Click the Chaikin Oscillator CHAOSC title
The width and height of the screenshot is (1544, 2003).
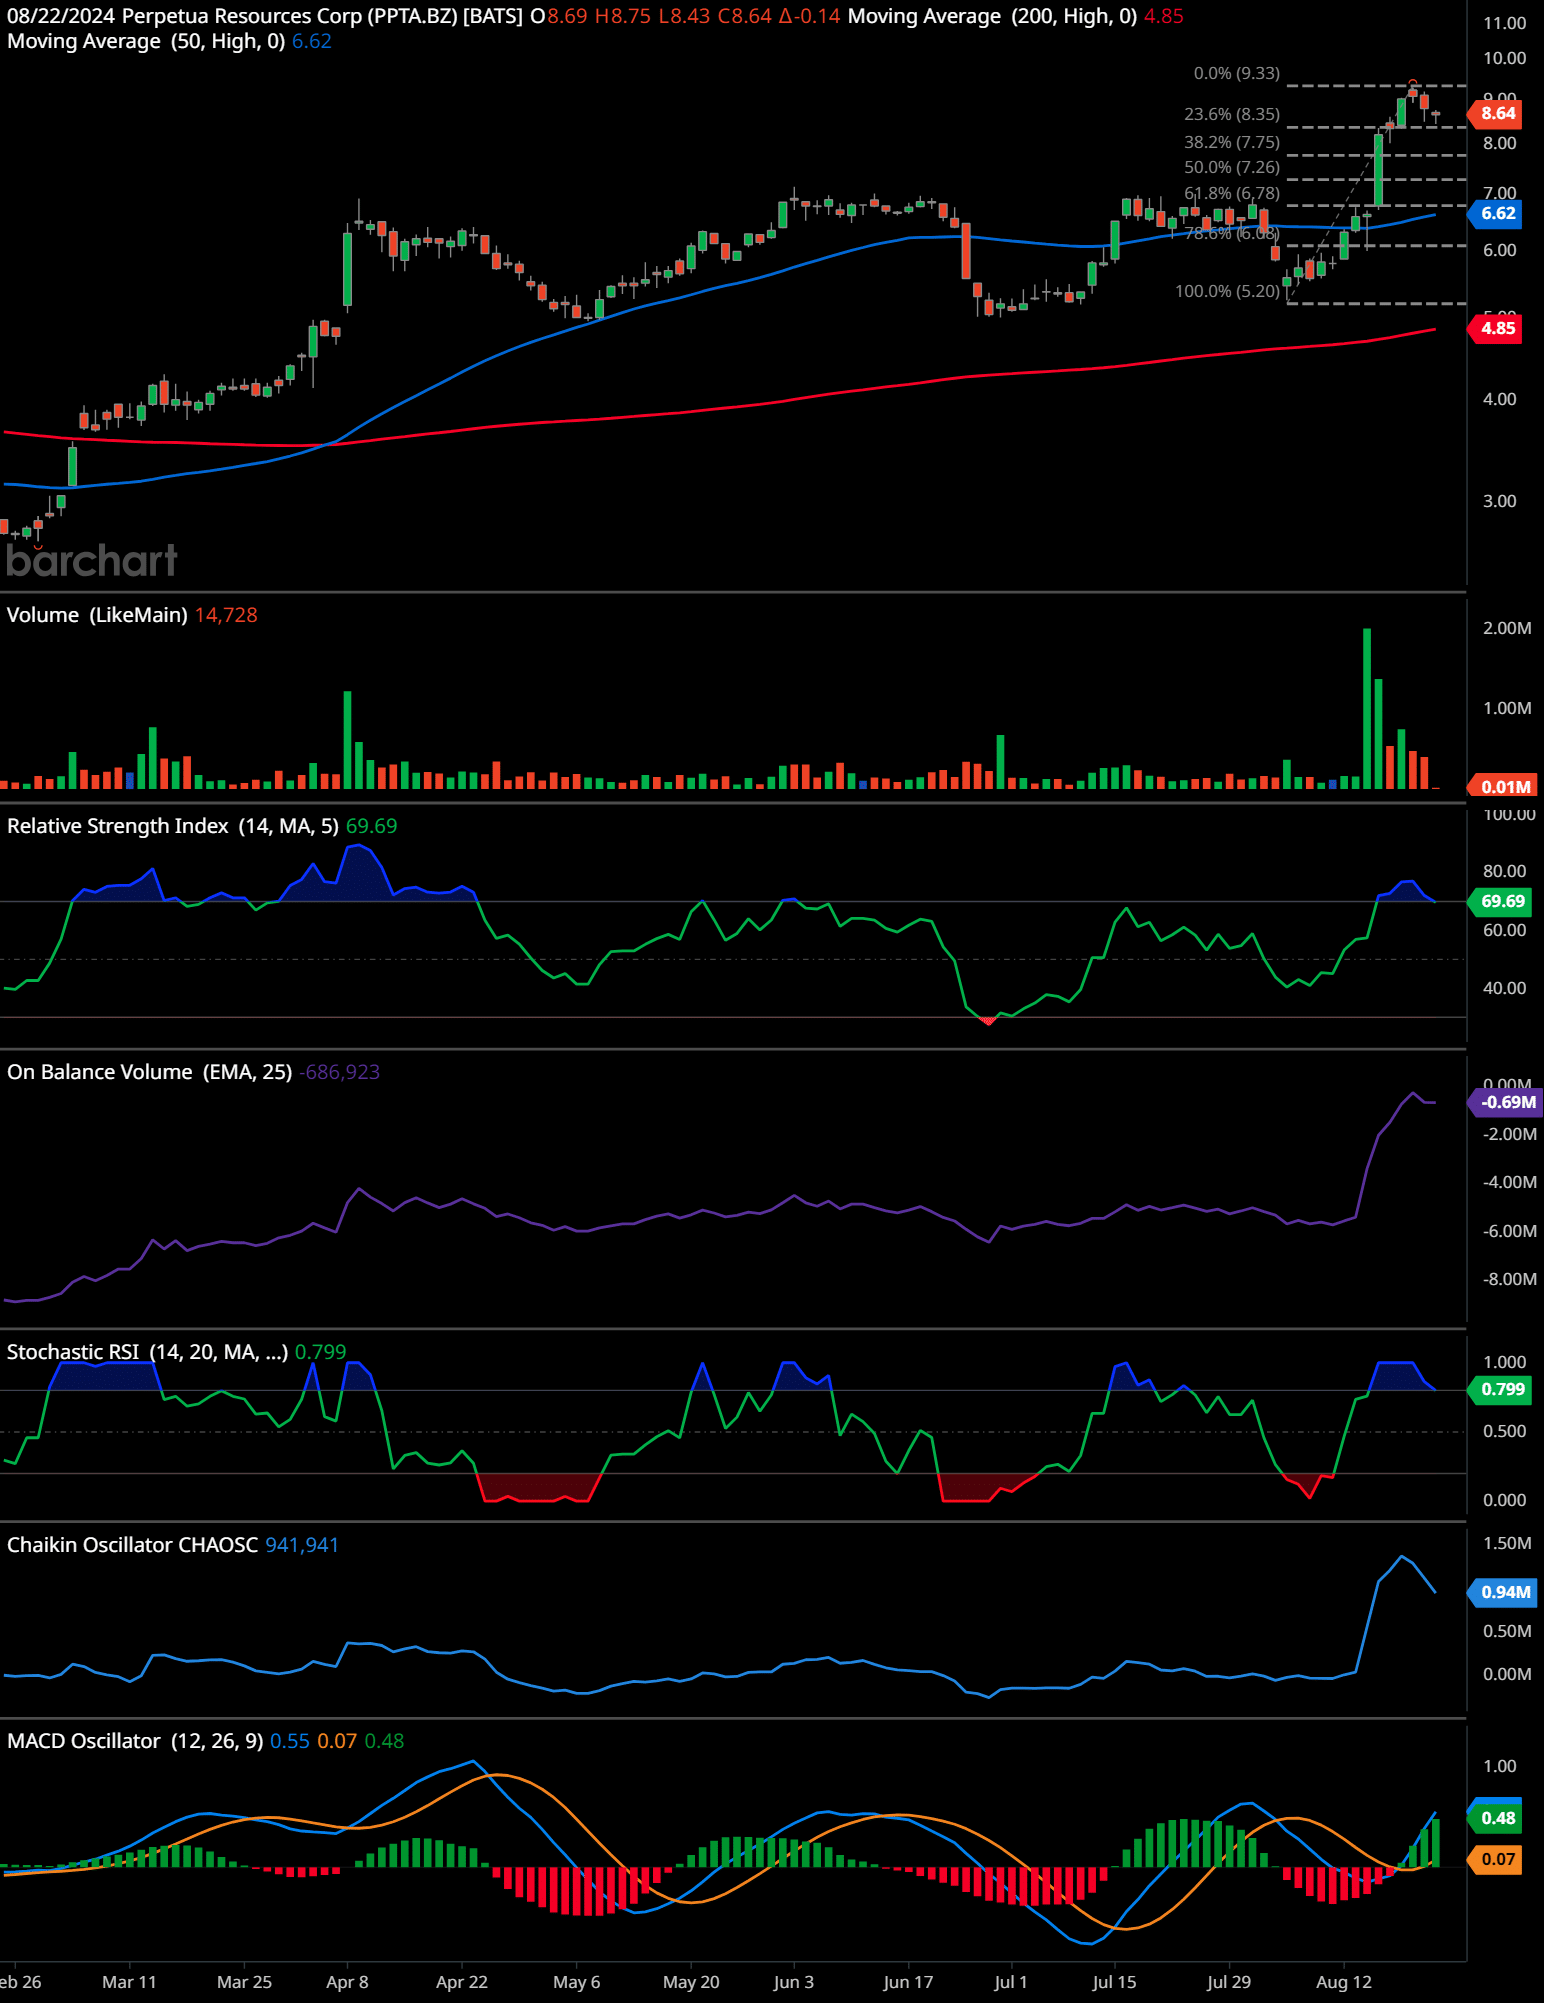133,1546
